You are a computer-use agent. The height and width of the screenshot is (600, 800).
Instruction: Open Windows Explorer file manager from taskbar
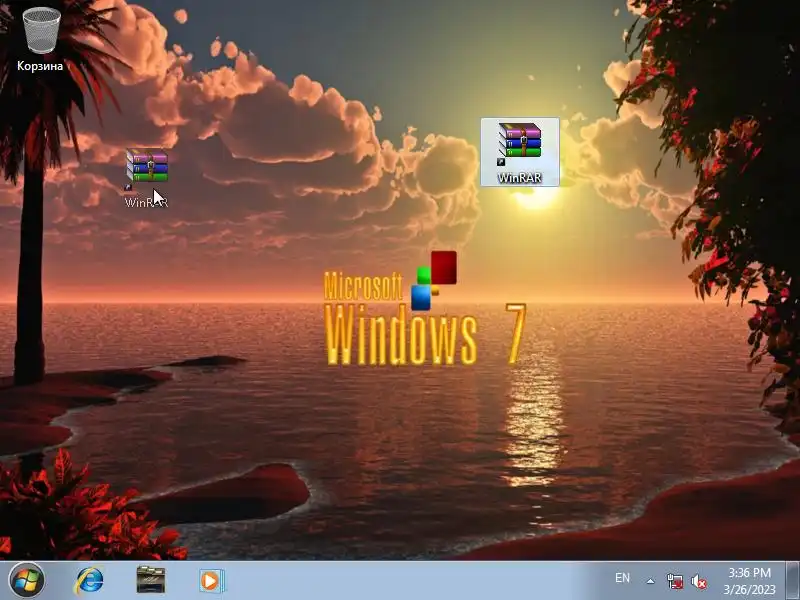151,581
